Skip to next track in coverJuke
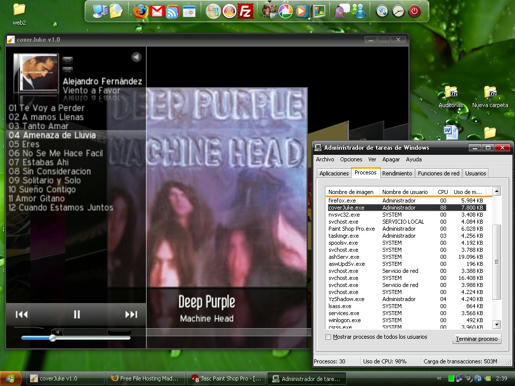515x386 pixels. 131,314
